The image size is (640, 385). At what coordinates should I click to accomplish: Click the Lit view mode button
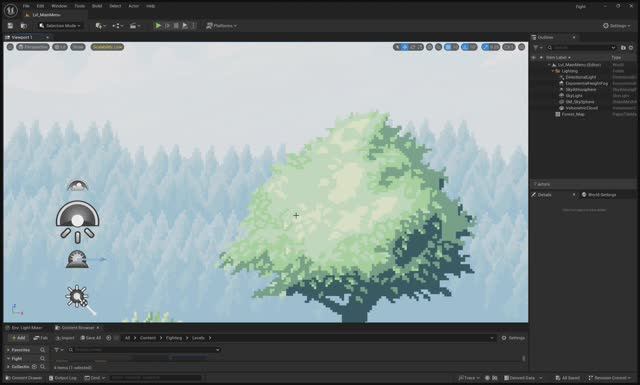[x=60, y=47]
